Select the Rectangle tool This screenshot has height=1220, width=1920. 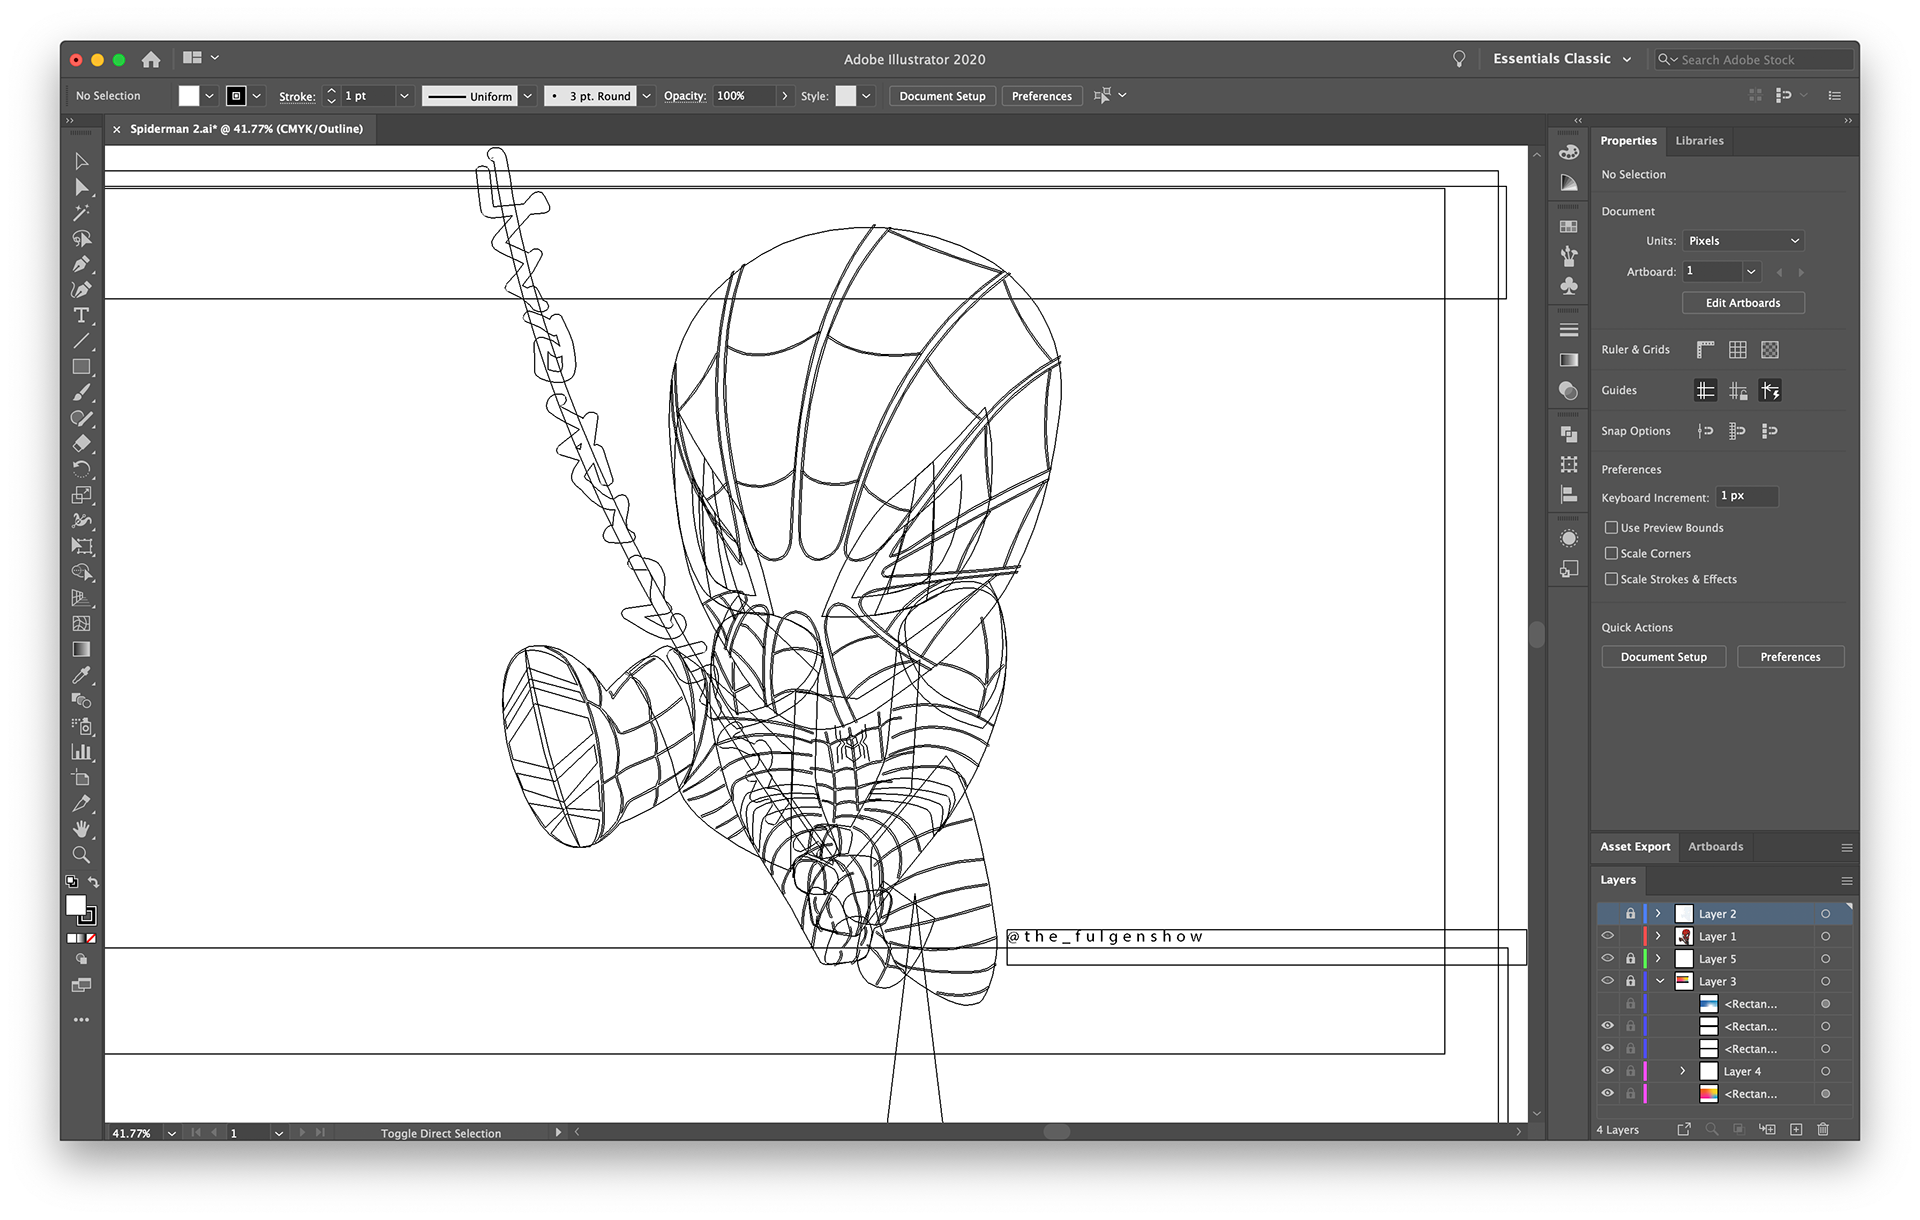[x=81, y=367]
